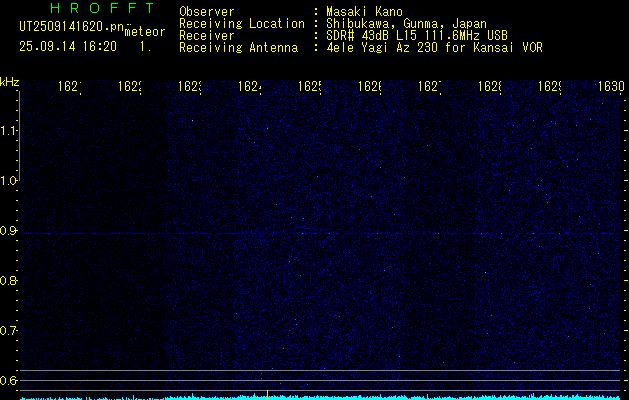This screenshot has width=629, height=400.
Task: Click the 0.9 kHz axis label
Action: [x=8, y=231]
